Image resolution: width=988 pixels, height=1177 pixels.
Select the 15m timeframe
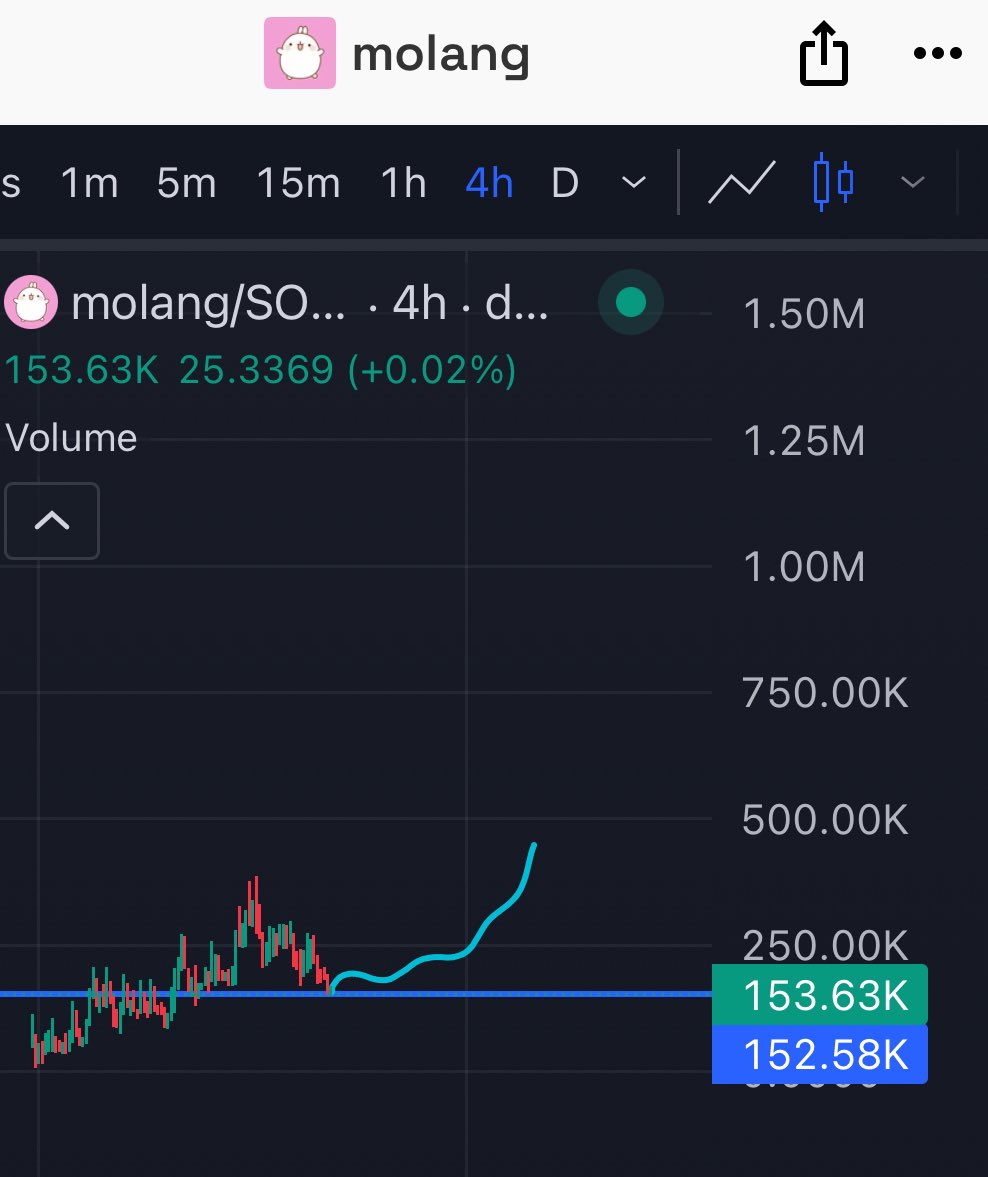pyautogui.click(x=298, y=183)
